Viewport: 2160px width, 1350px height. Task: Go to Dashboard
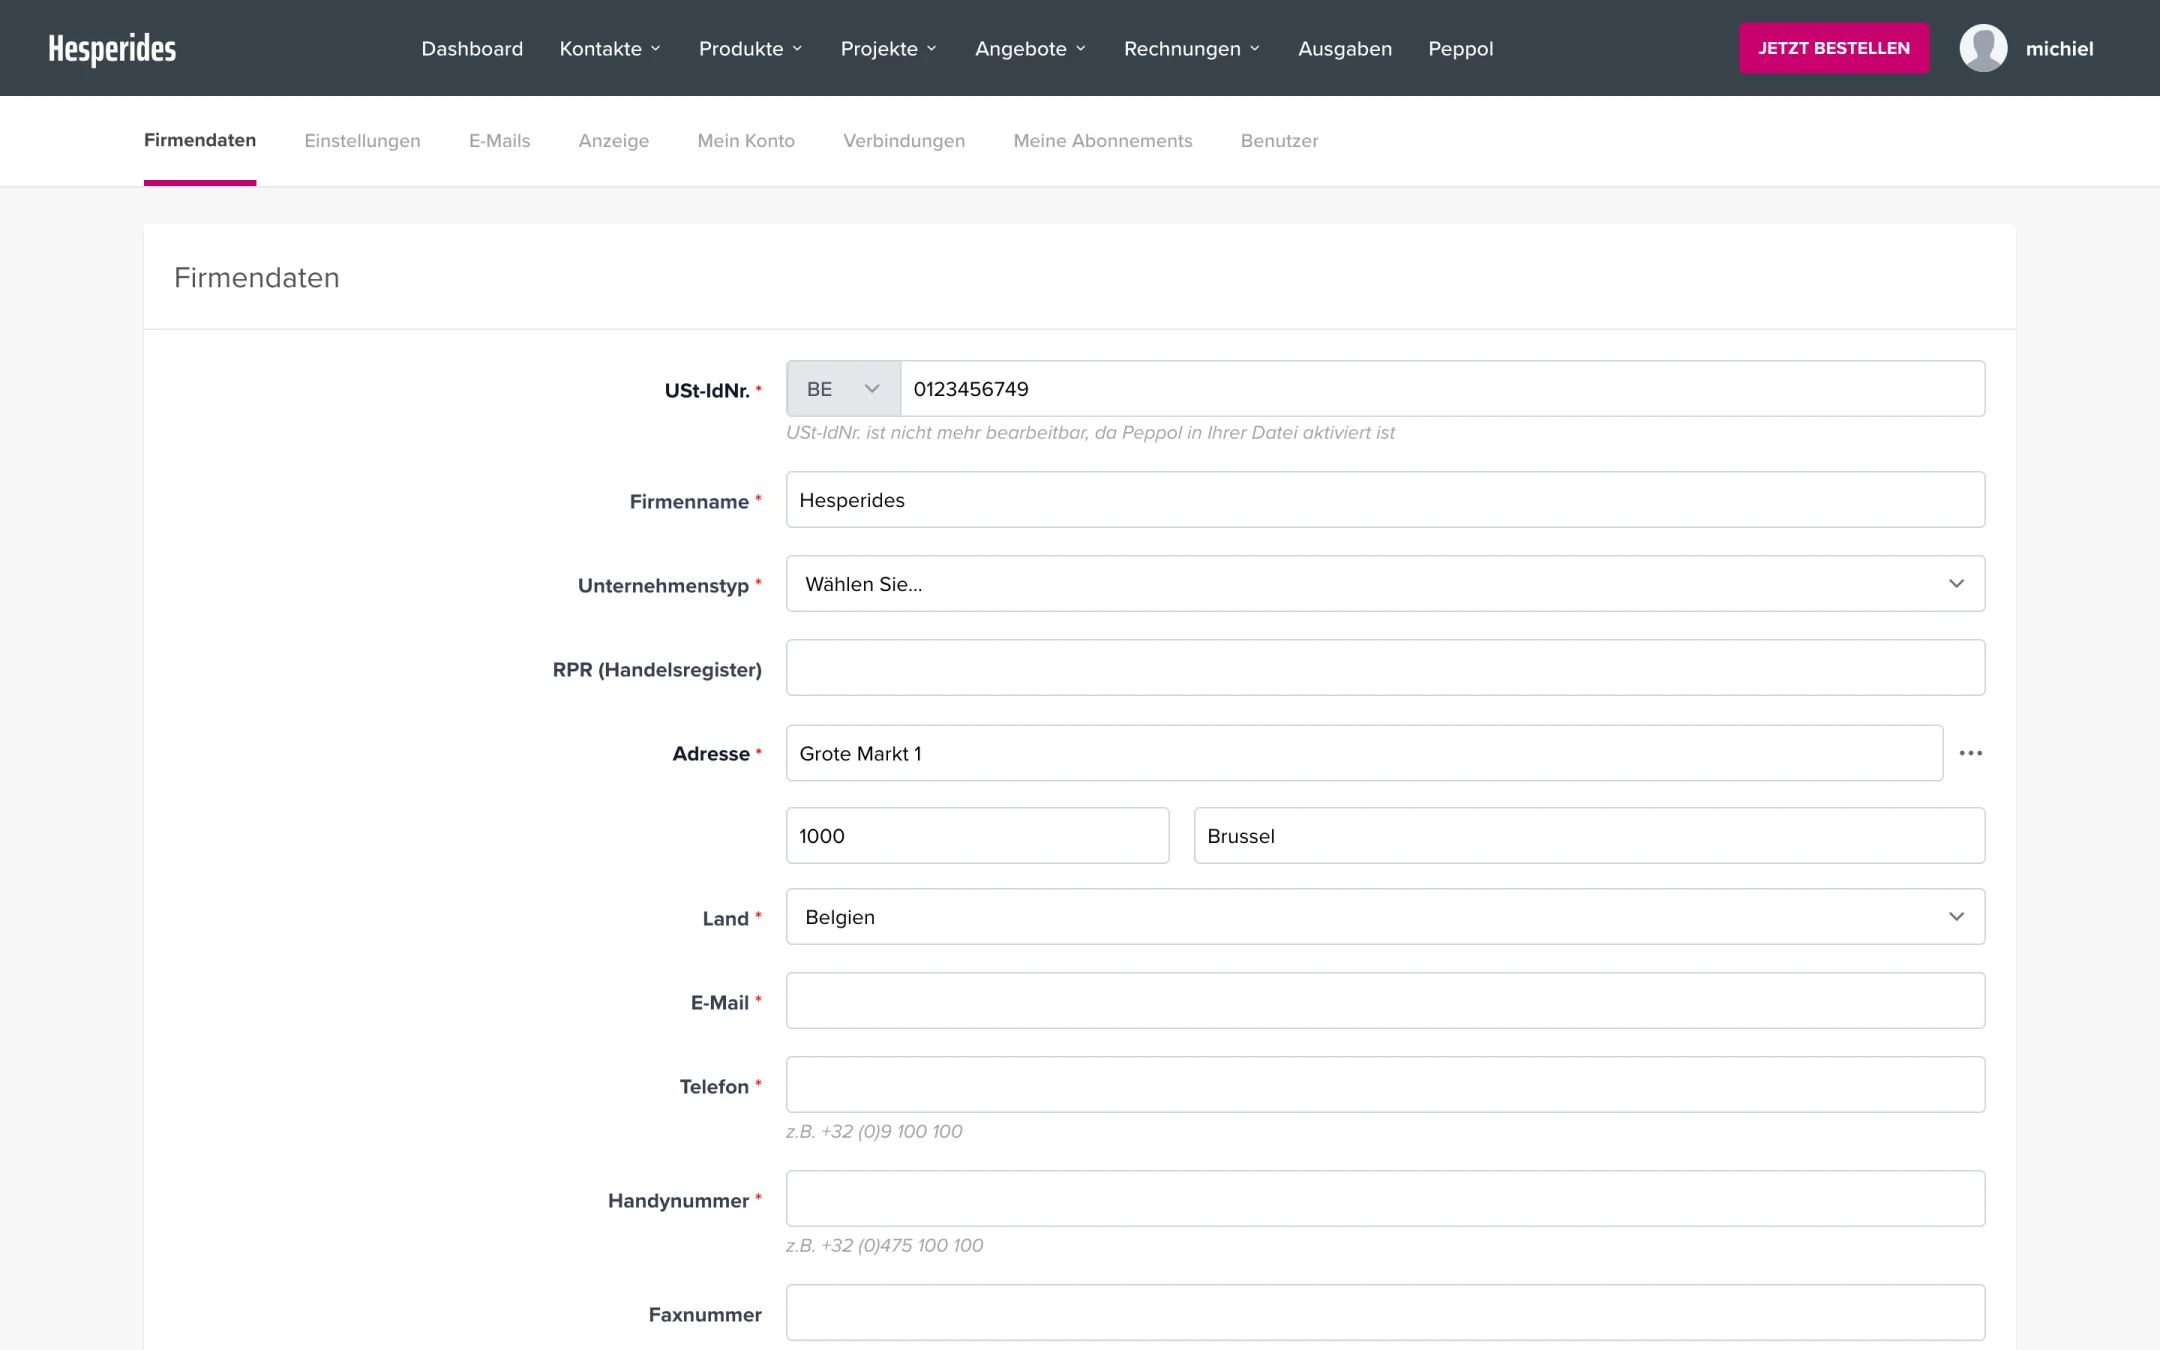[472, 49]
